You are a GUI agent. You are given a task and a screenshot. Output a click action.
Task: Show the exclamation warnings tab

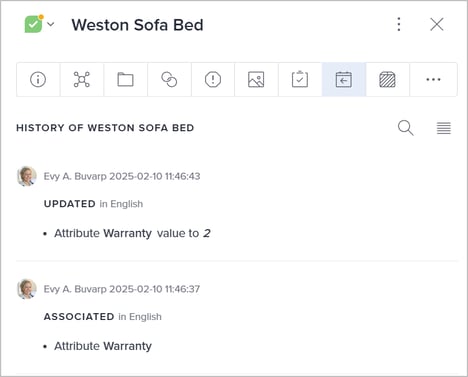coord(213,80)
